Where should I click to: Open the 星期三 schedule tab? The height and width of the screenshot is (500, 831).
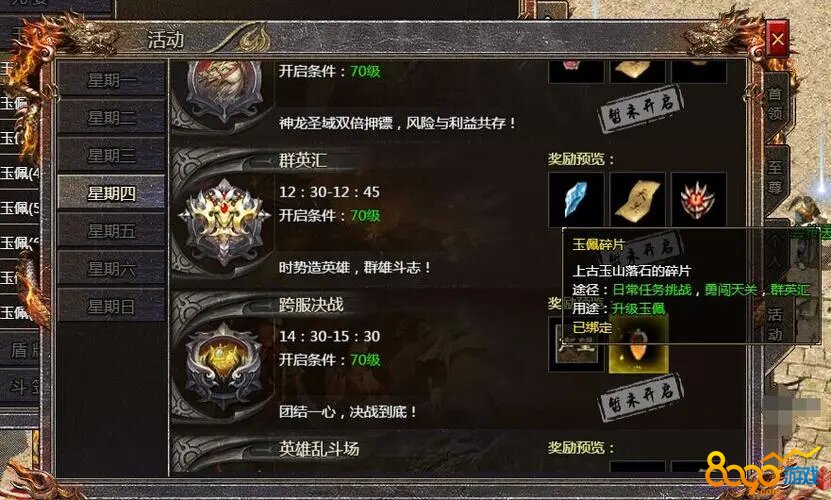pyautogui.click(x=111, y=155)
